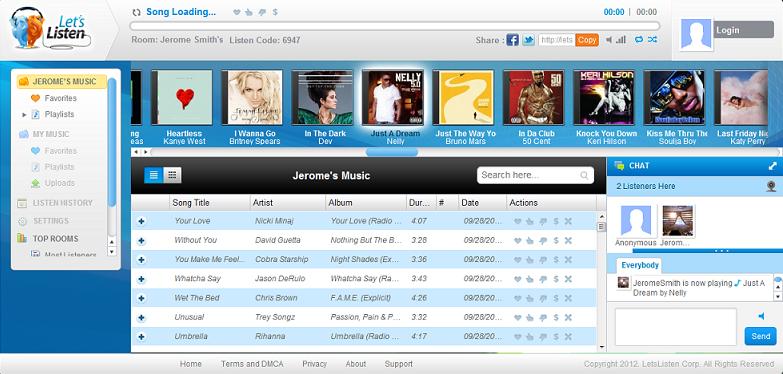
Task: Select the Everybody chat tab
Action: (x=640, y=265)
